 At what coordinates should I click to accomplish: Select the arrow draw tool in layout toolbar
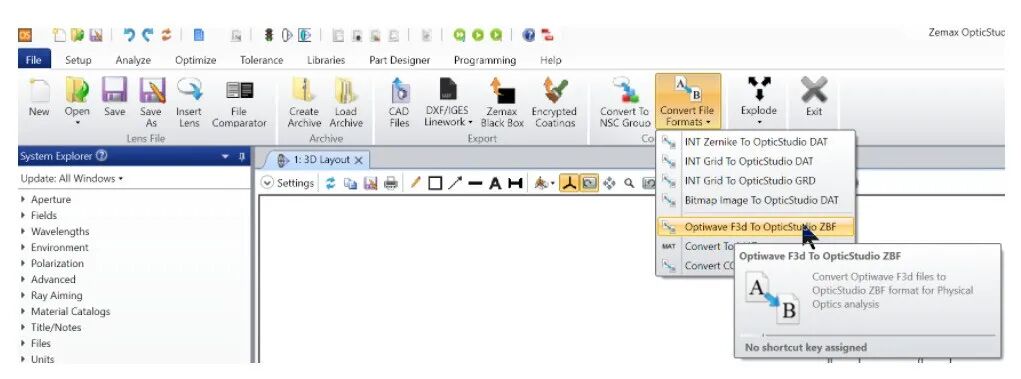coord(455,183)
